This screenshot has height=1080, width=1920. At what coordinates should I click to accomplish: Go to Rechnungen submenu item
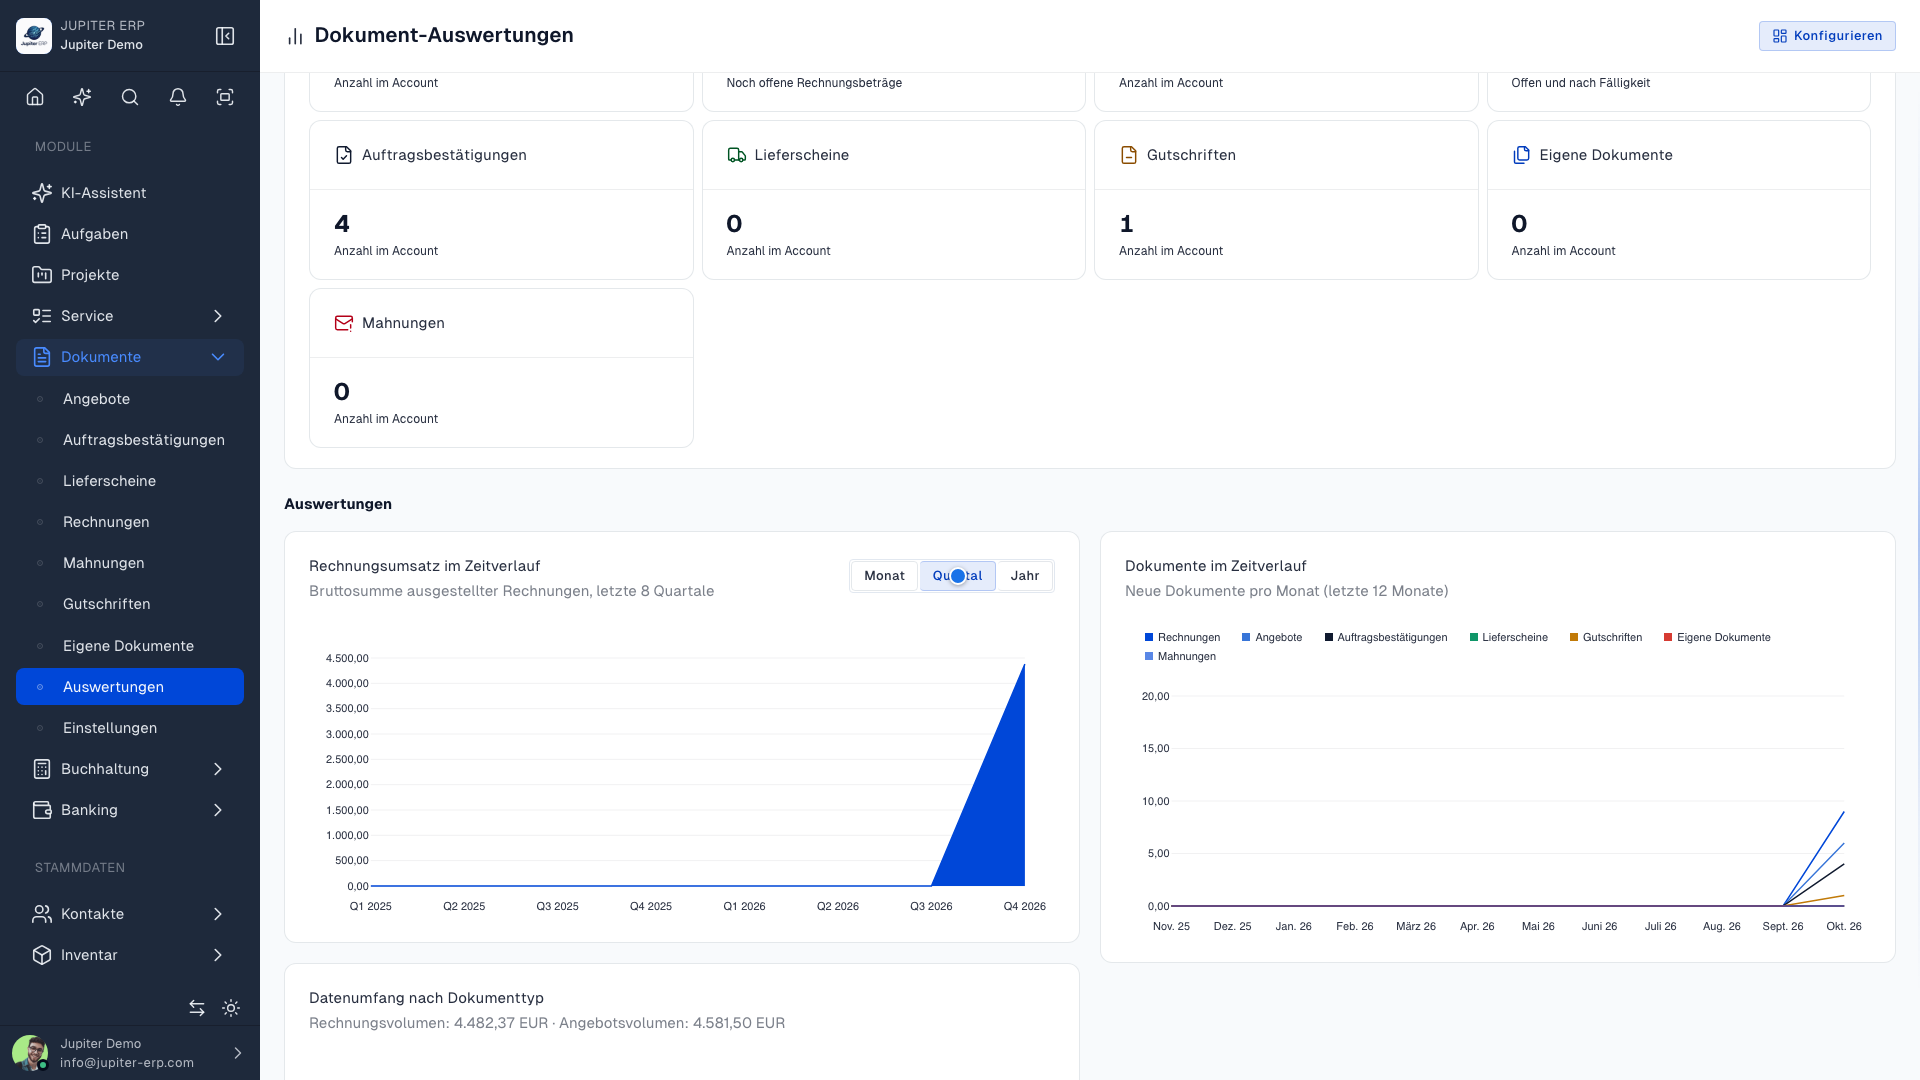pyautogui.click(x=130, y=522)
